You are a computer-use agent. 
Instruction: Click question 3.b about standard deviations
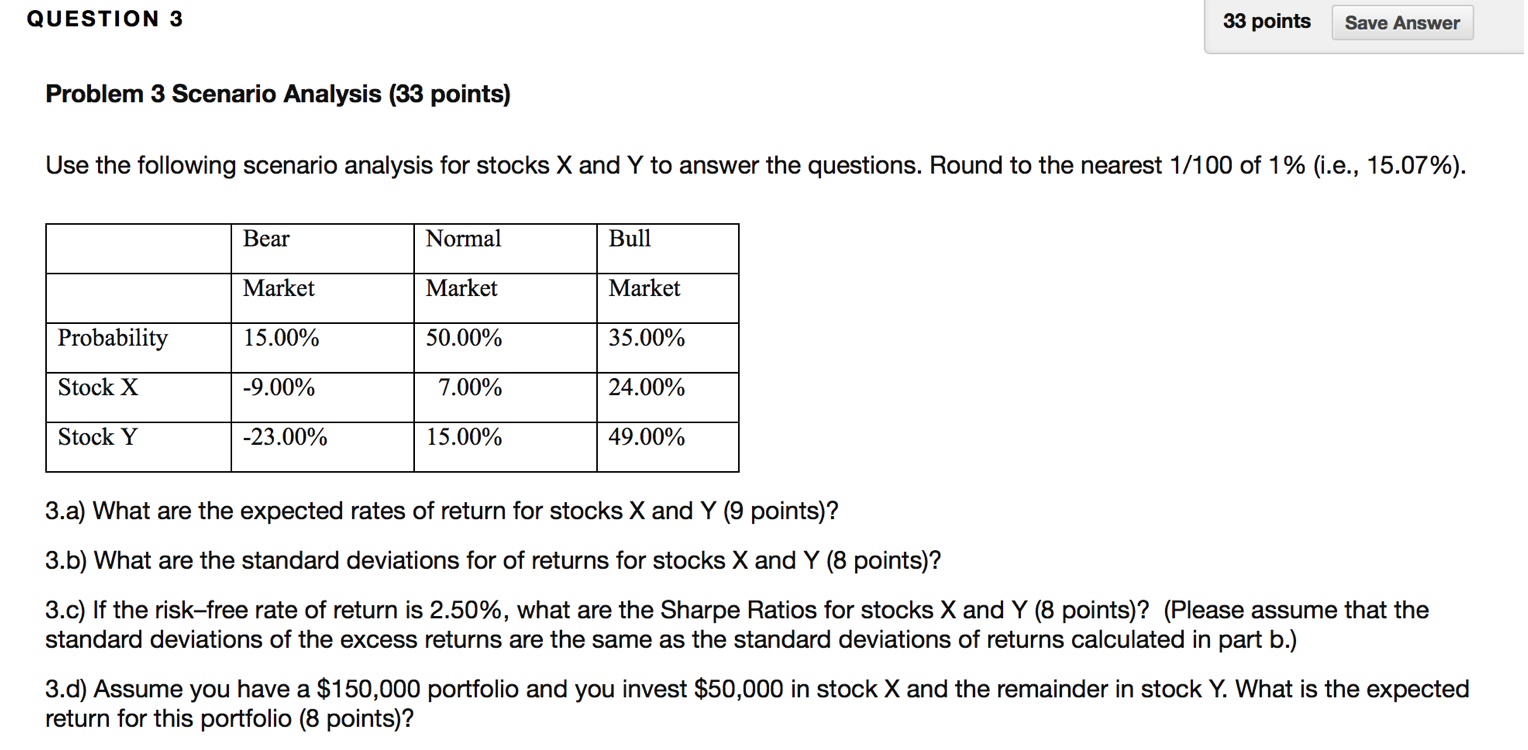tap(493, 561)
